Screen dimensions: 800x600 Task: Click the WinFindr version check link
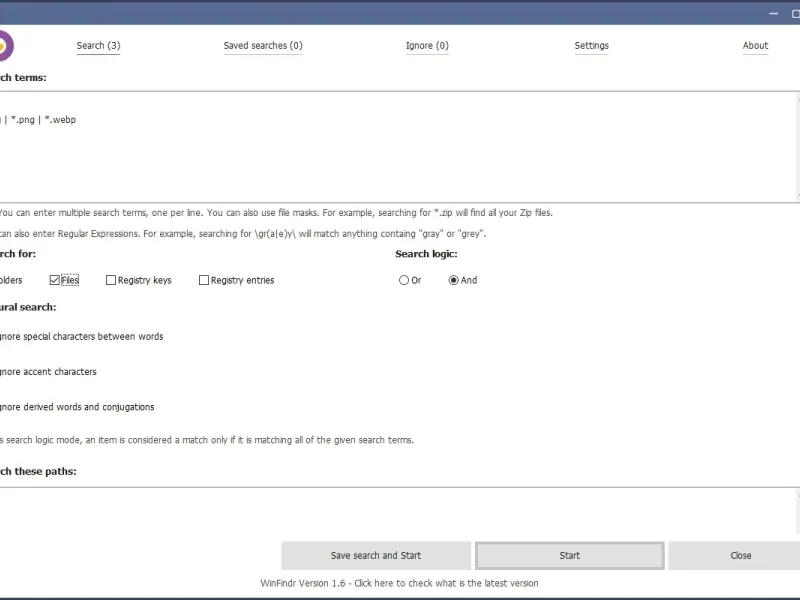pyautogui.click(x=399, y=583)
